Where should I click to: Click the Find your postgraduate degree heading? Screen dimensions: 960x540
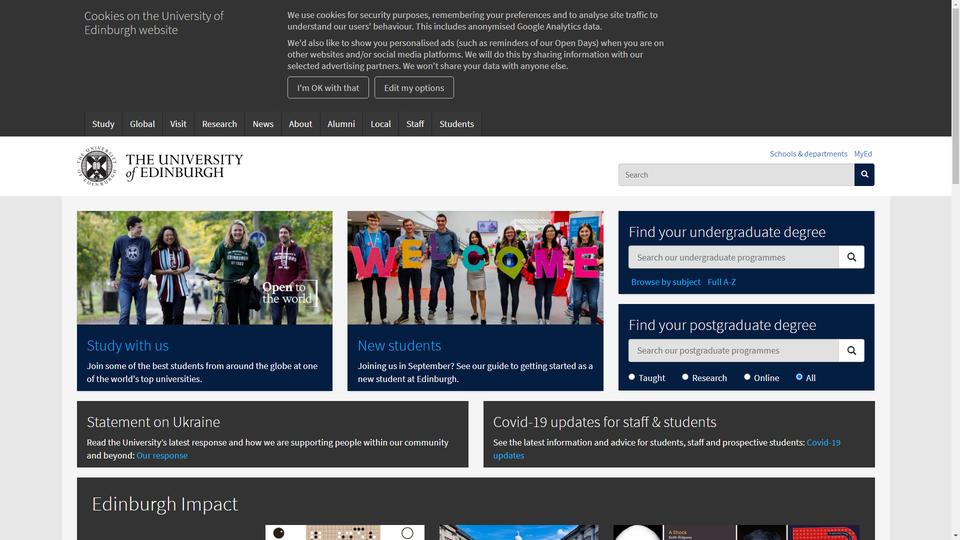coord(722,325)
